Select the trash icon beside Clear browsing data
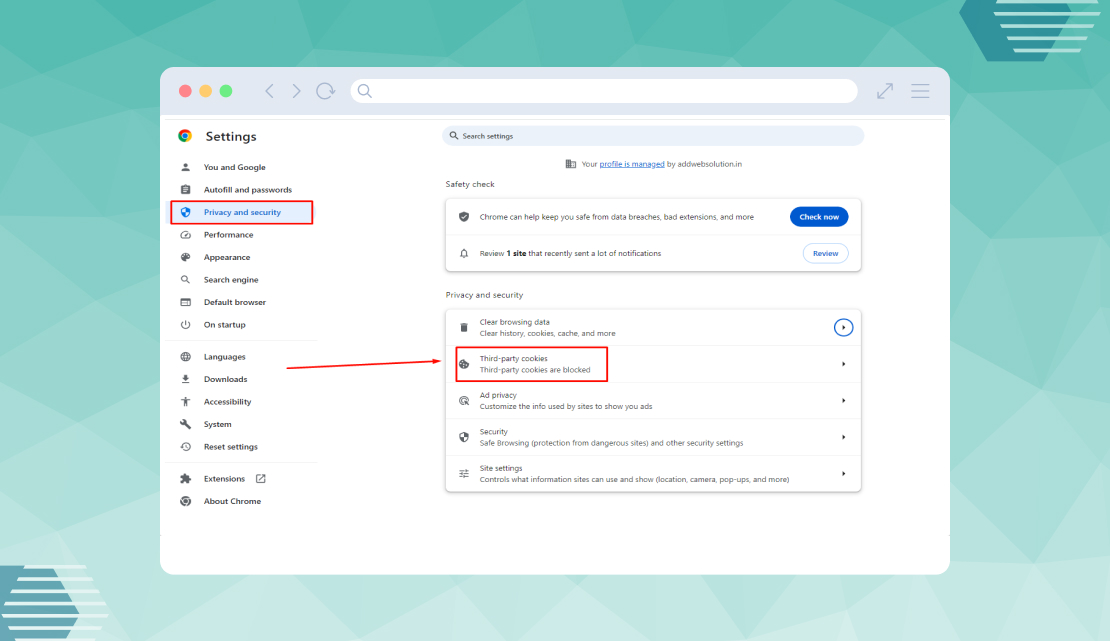 [x=463, y=326]
